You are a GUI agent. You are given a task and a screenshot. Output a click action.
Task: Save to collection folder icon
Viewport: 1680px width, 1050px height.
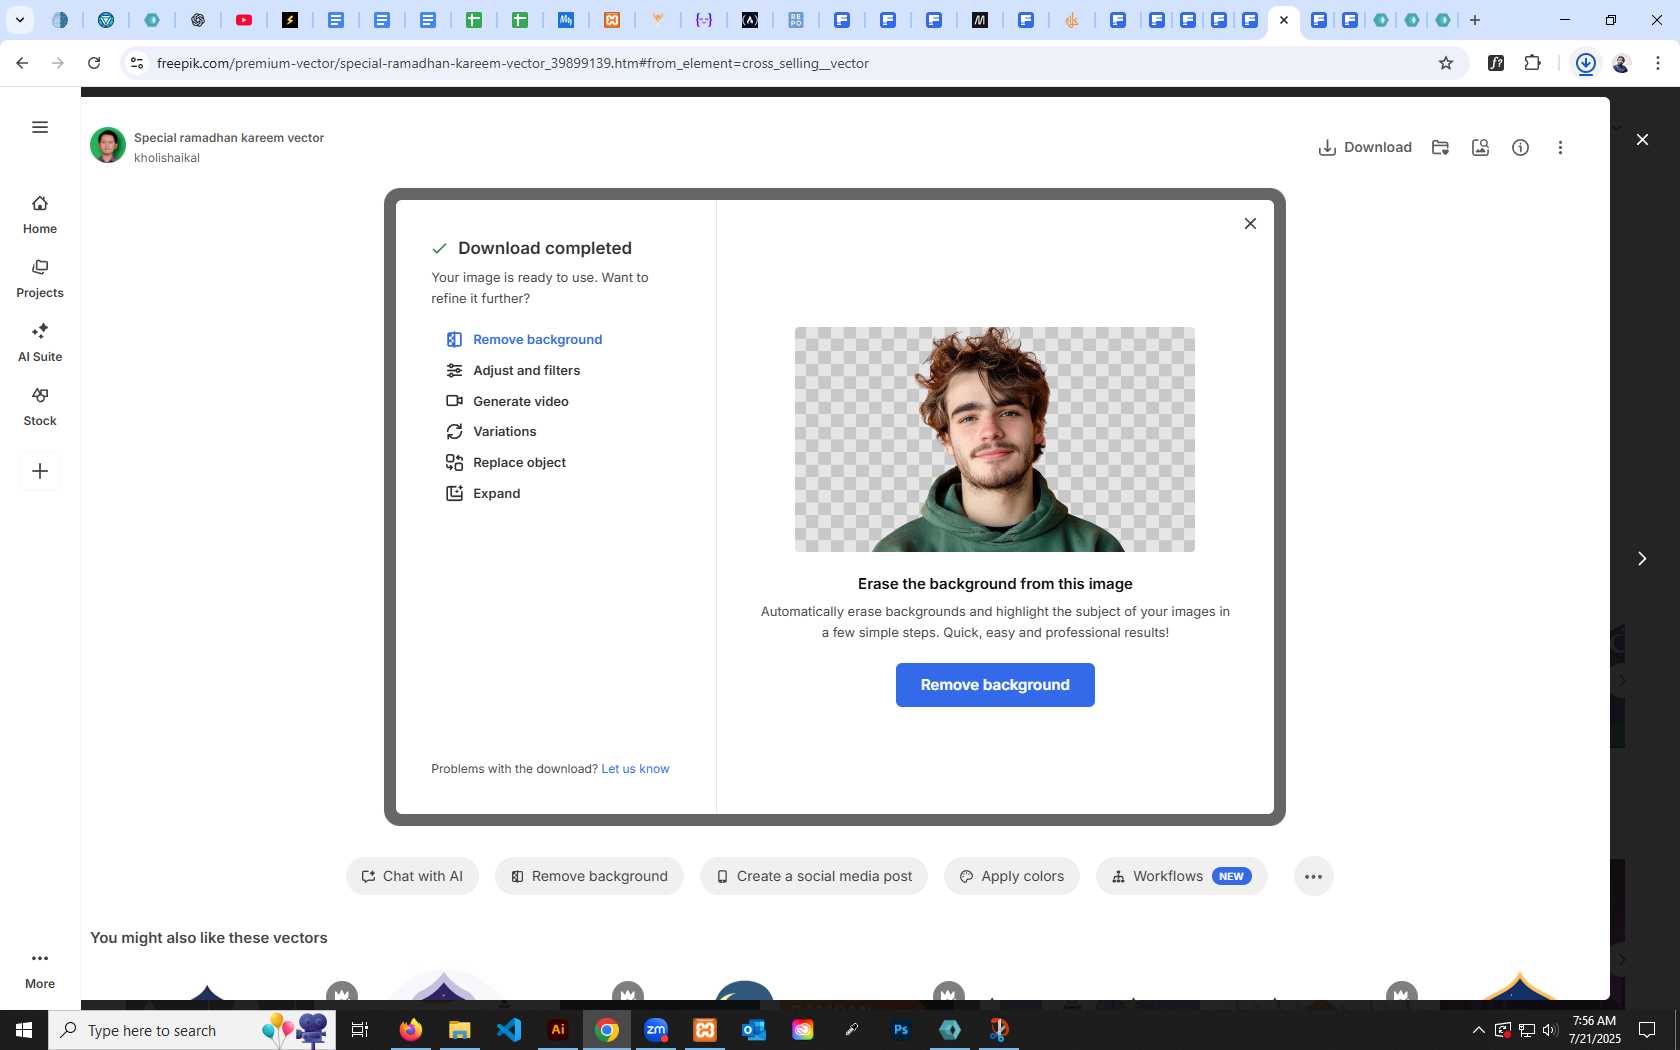1441,148
